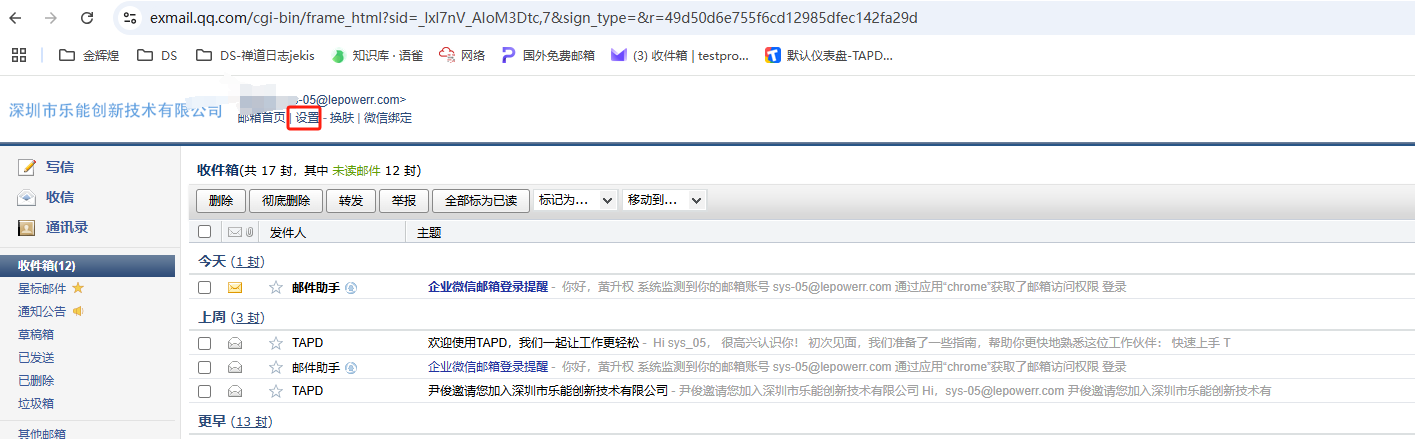Click the browser address bar
This screenshot has height=439, width=1415.
click(600, 18)
